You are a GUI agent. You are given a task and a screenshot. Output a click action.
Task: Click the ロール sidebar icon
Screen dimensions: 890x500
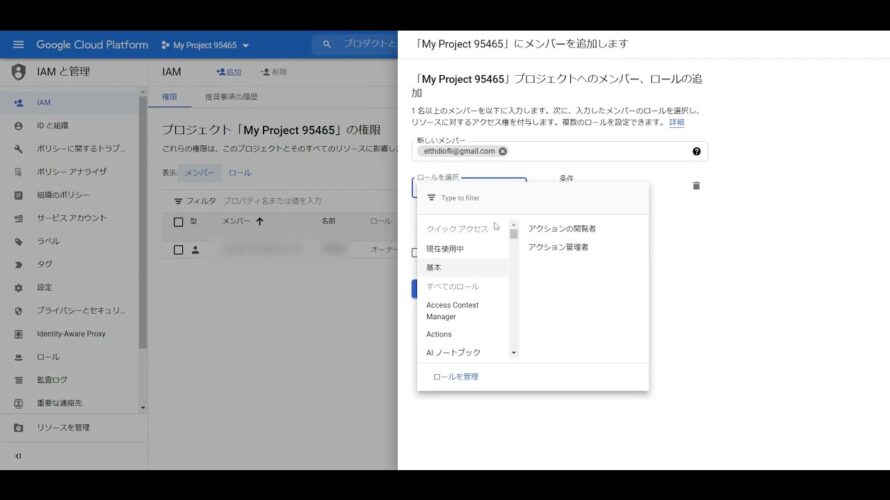pyautogui.click(x=18, y=358)
